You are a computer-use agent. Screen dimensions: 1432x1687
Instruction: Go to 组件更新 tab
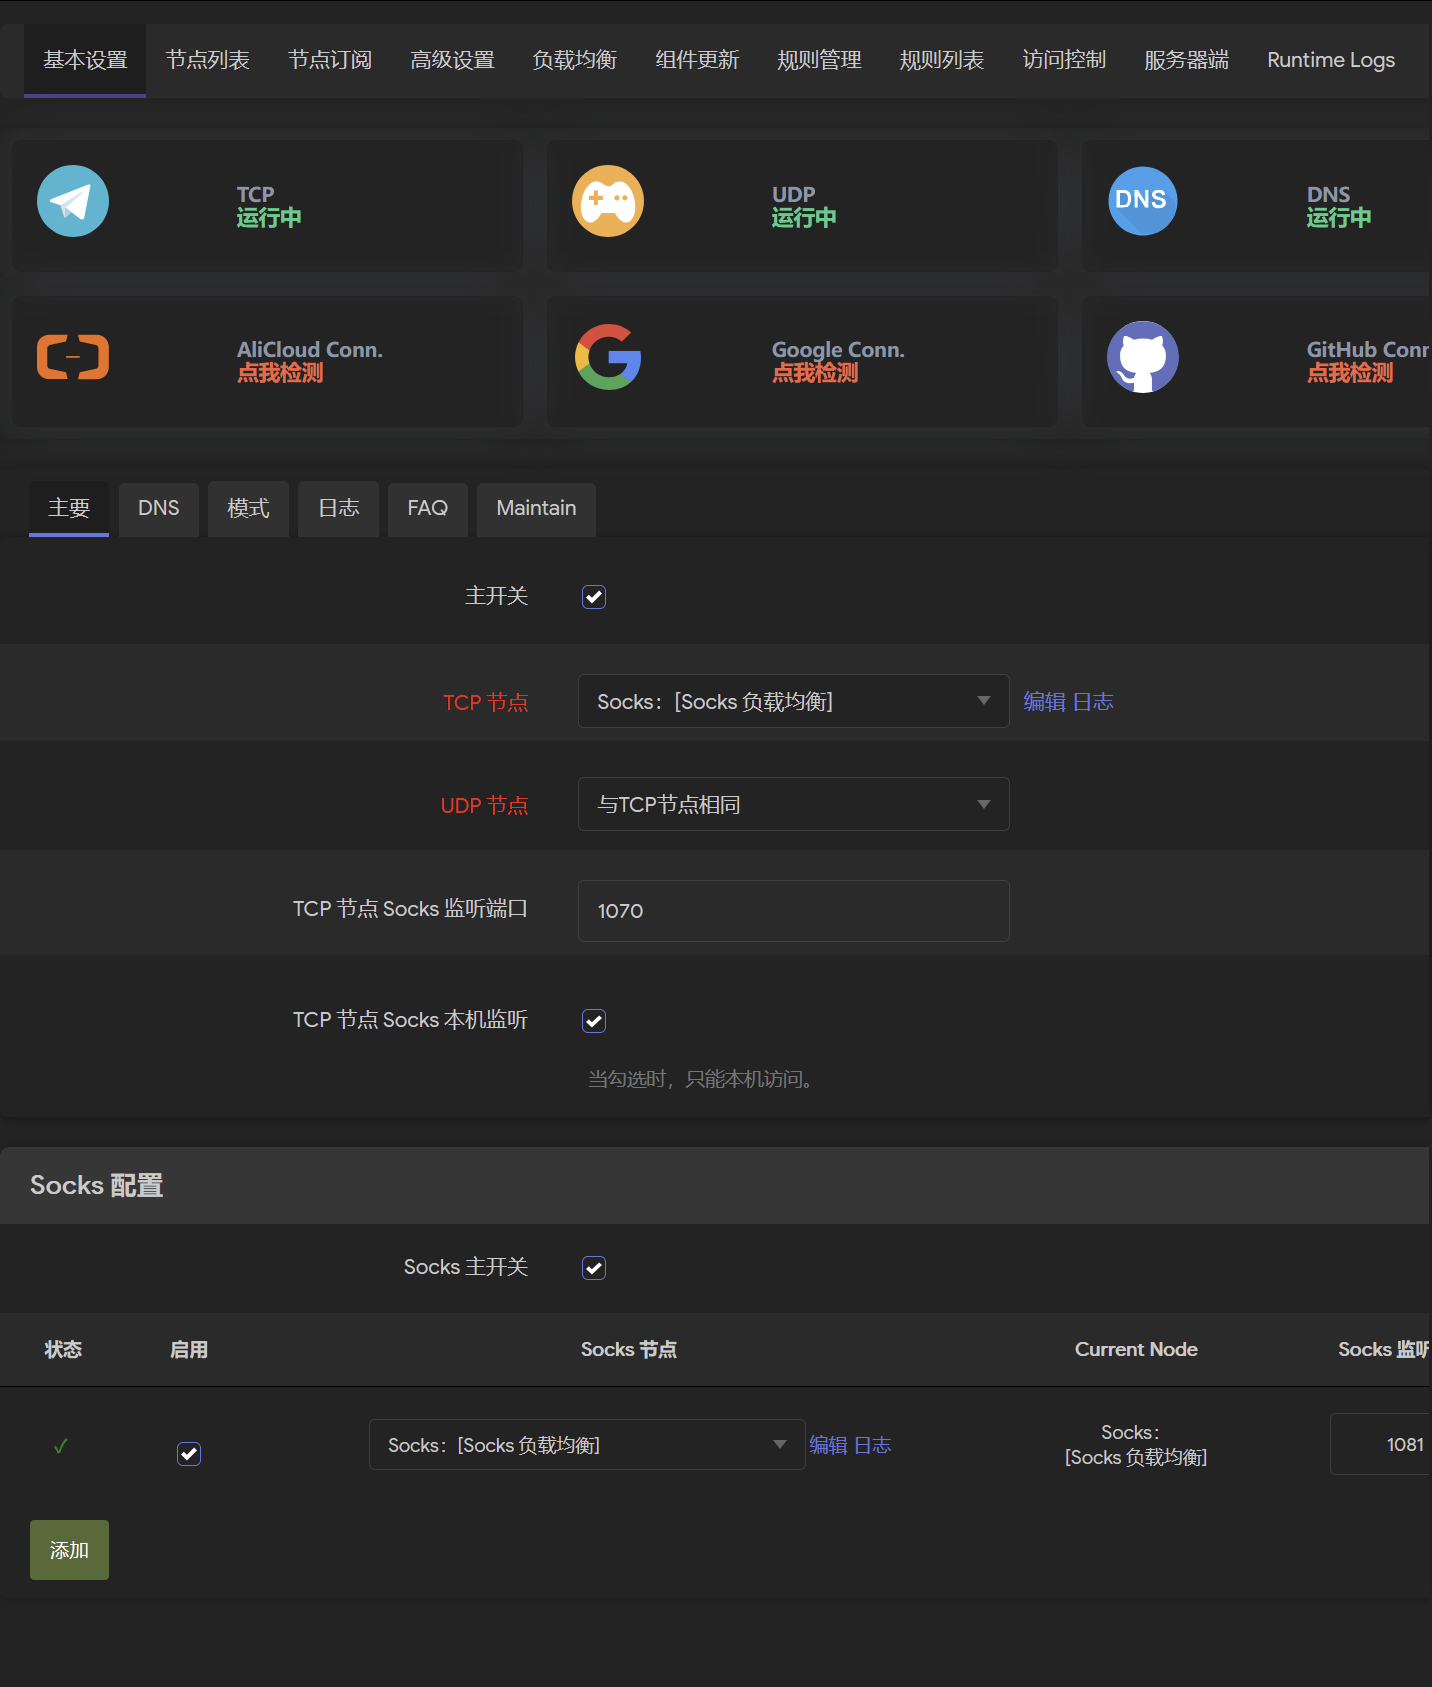697,60
